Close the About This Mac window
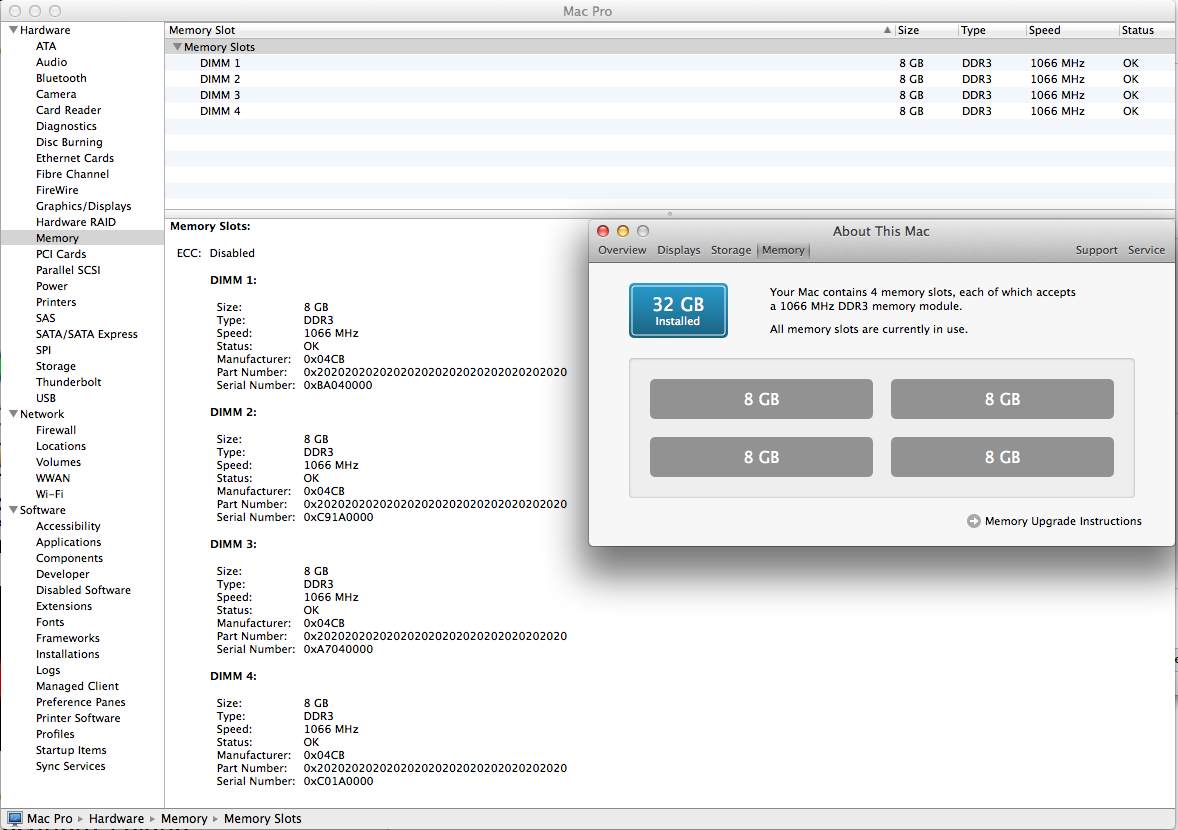1178x830 pixels. point(603,231)
